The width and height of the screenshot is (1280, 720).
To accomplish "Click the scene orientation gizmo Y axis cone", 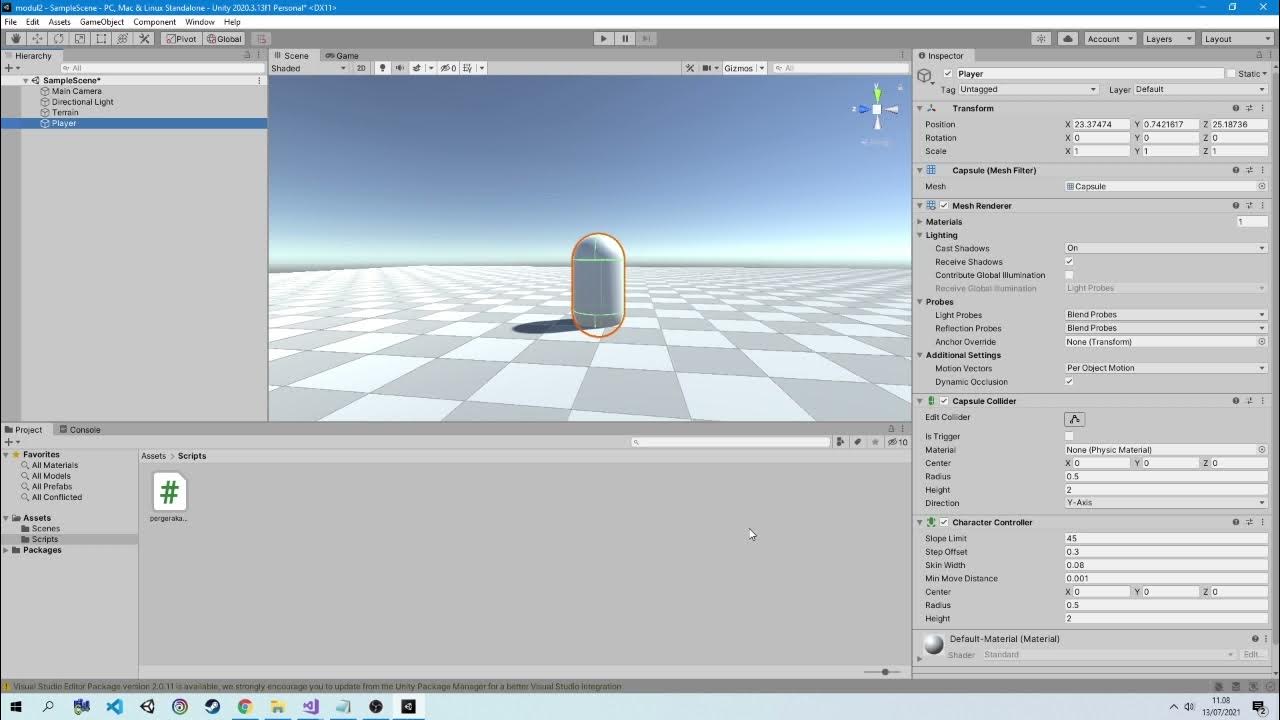I will pos(877,92).
